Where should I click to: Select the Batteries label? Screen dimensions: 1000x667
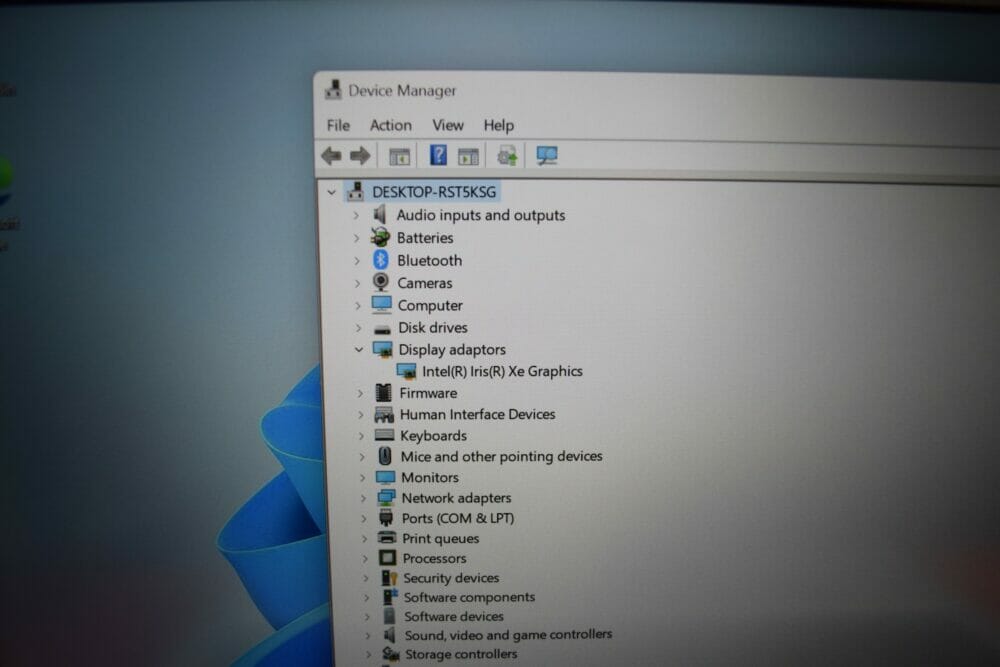click(x=425, y=238)
